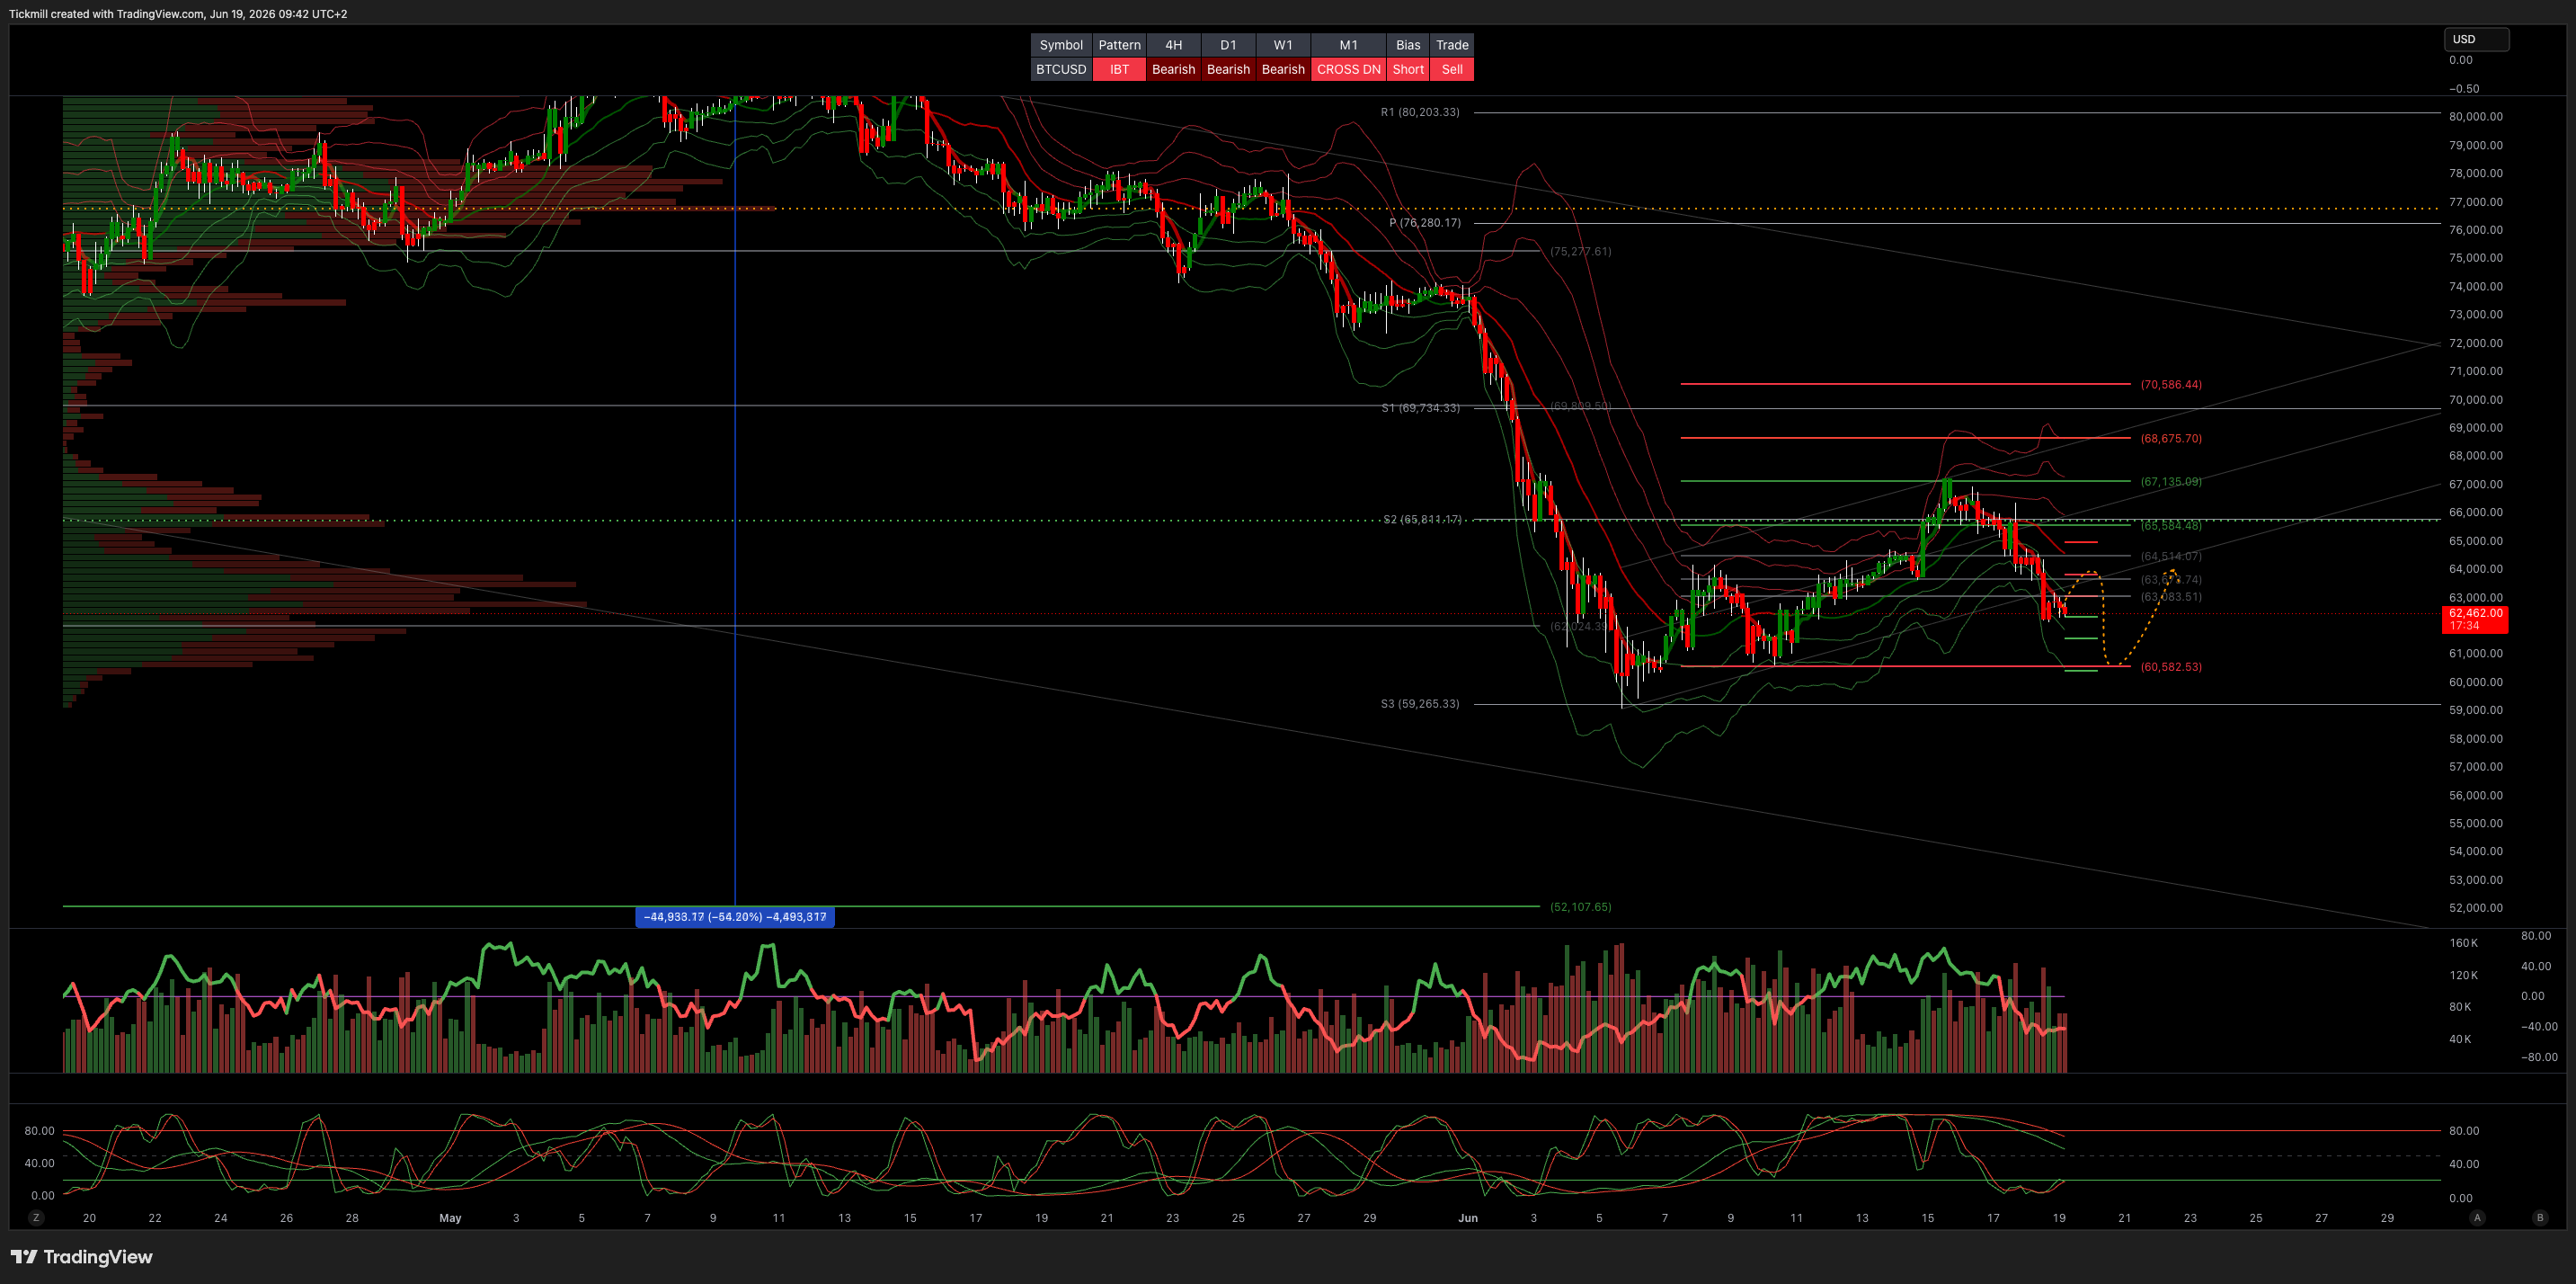Click the Pattern header cell
Image resolution: width=2576 pixels, height=1284 pixels.
click(1119, 45)
